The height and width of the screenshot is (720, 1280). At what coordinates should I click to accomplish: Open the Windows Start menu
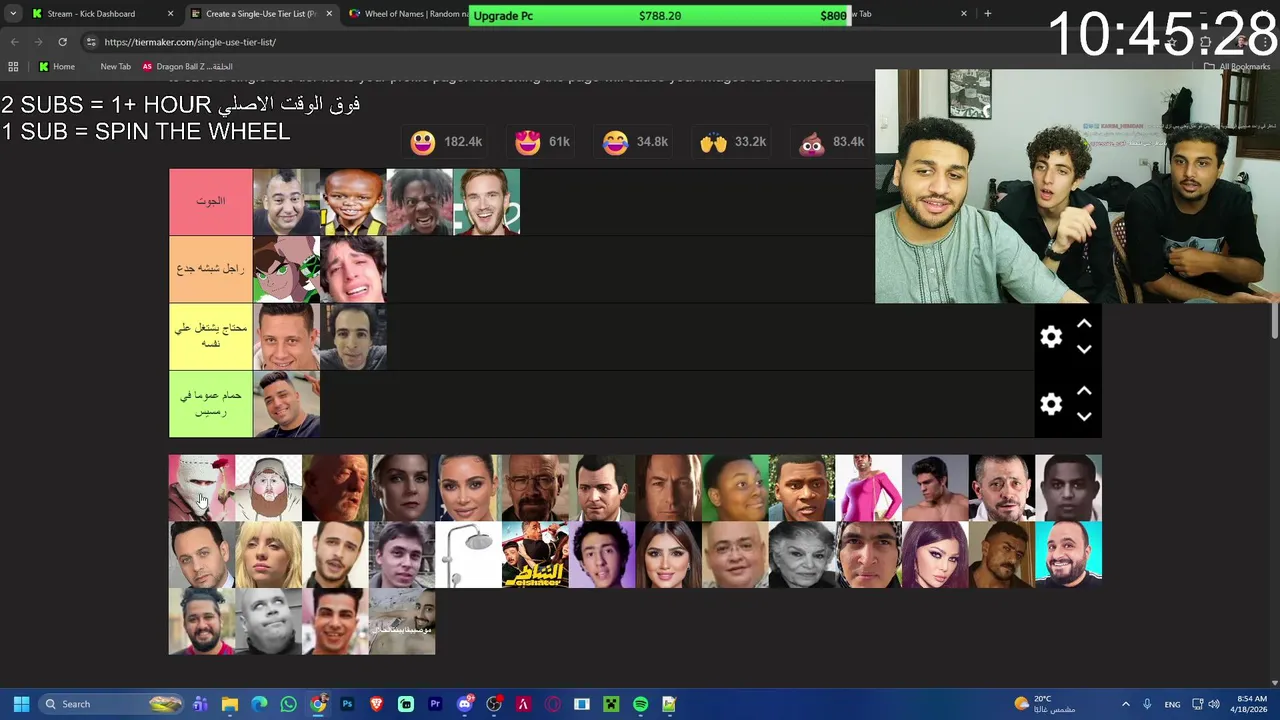pos(21,704)
